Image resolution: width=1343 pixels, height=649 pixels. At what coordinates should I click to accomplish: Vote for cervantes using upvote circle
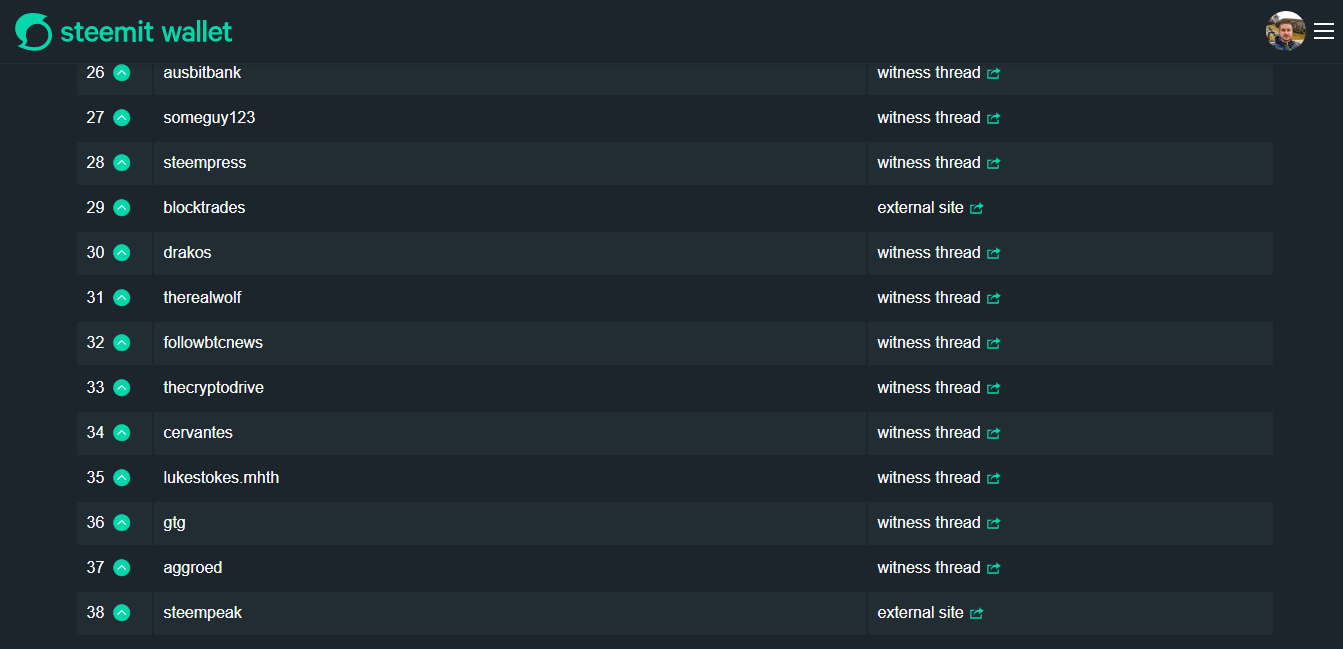(122, 433)
